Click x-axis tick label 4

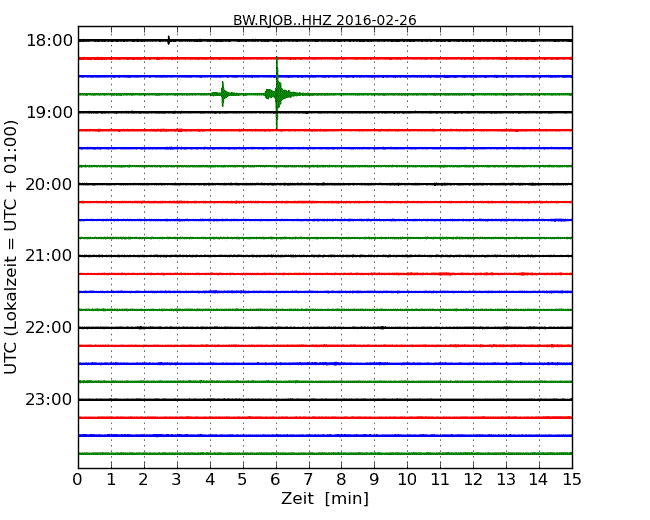pyautogui.click(x=210, y=480)
